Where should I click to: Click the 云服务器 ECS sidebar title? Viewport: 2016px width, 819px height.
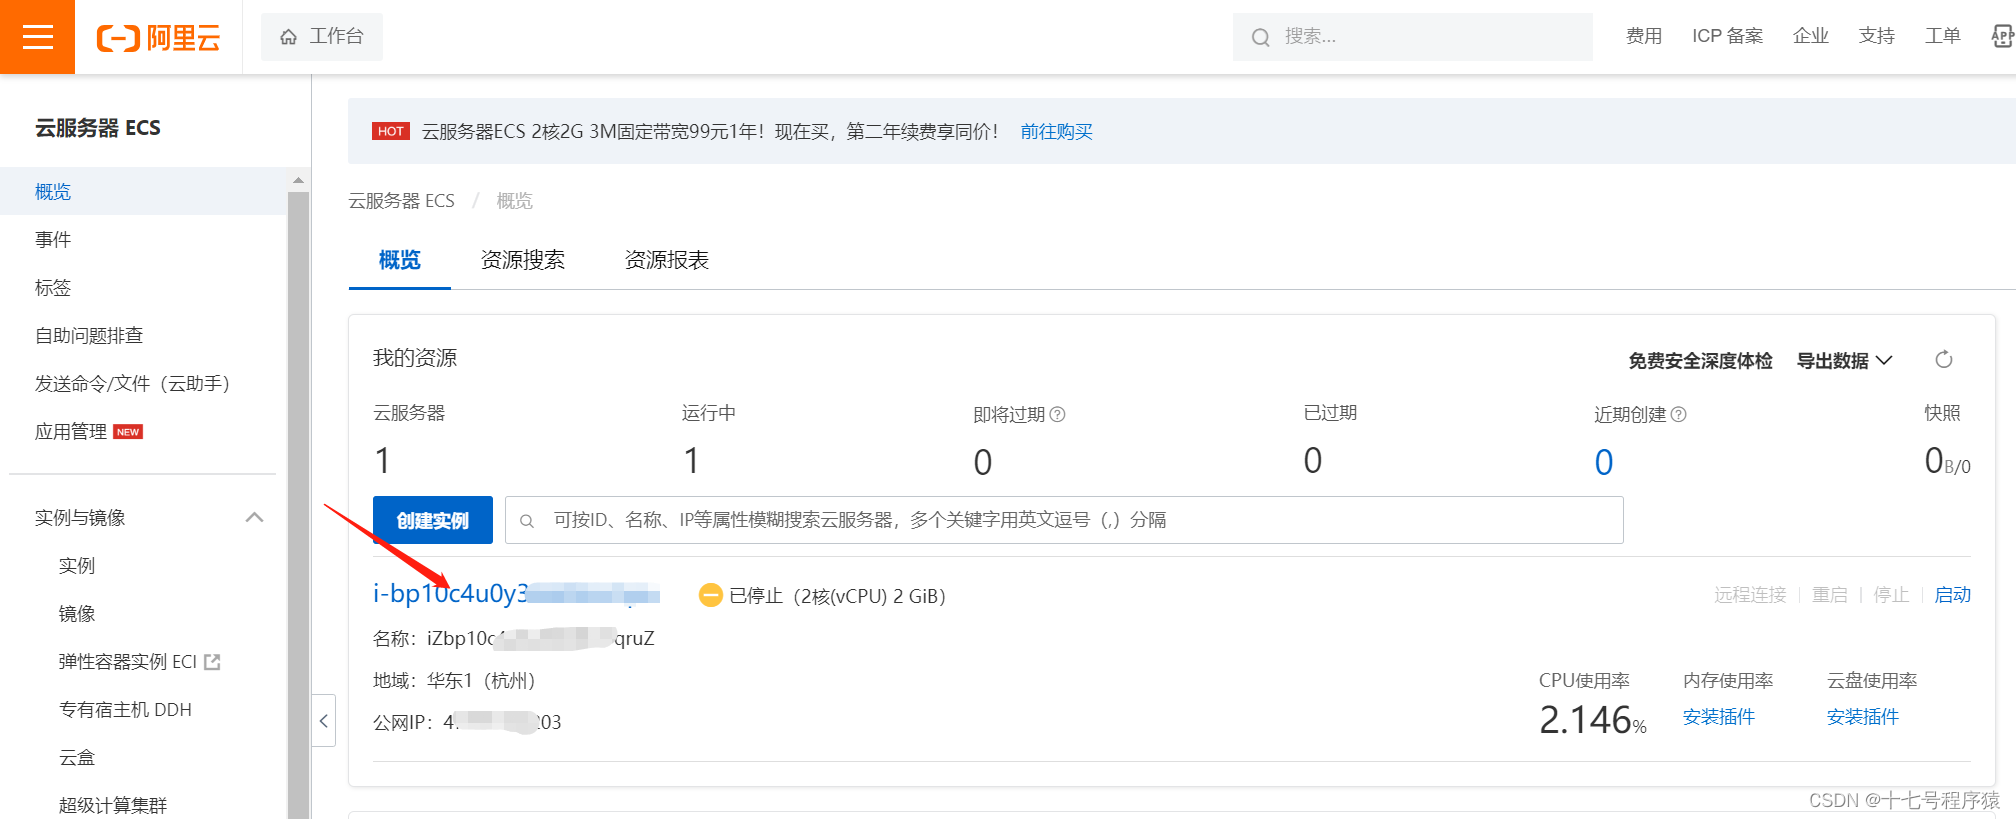pyautogui.click(x=97, y=128)
